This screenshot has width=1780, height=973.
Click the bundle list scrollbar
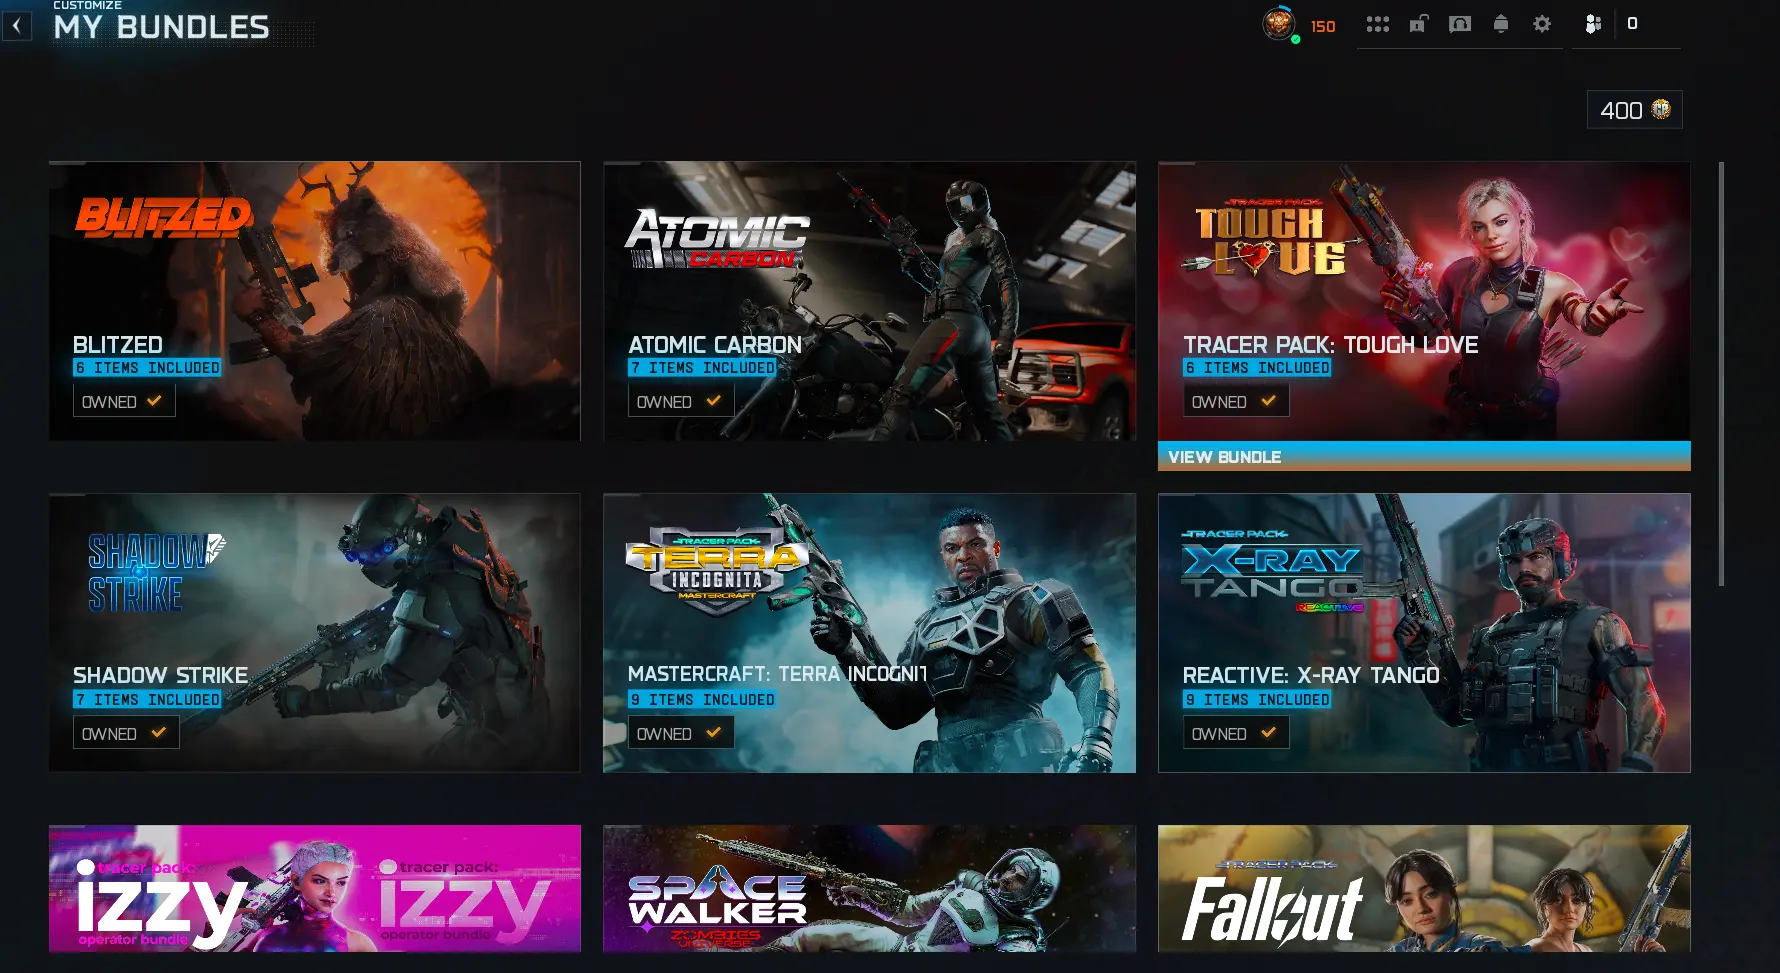pyautogui.click(x=1721, y=374)
